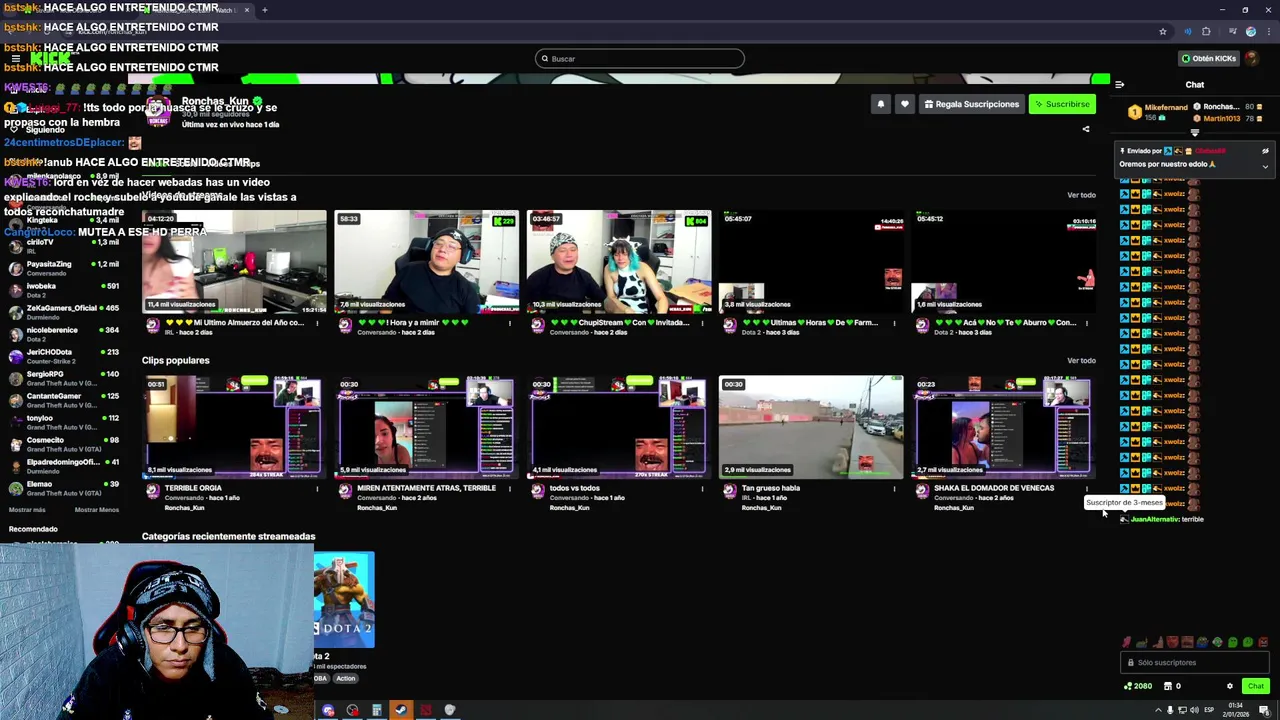The height and width of the screenshot is (720, 1280).
Task: Open options menu for Almuerzo del Año video
Action: click(318, 323)
